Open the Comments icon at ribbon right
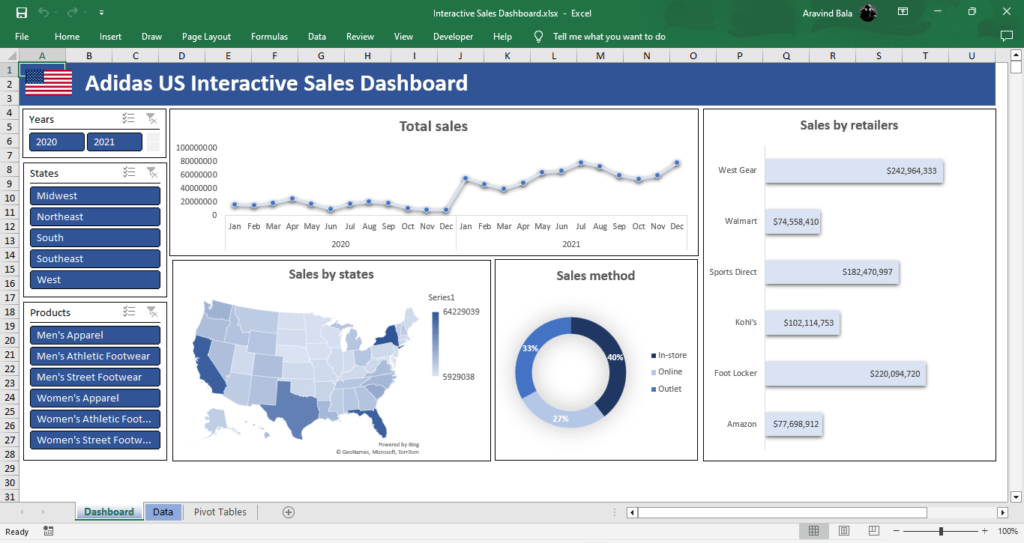 [x=1006, y=37]
